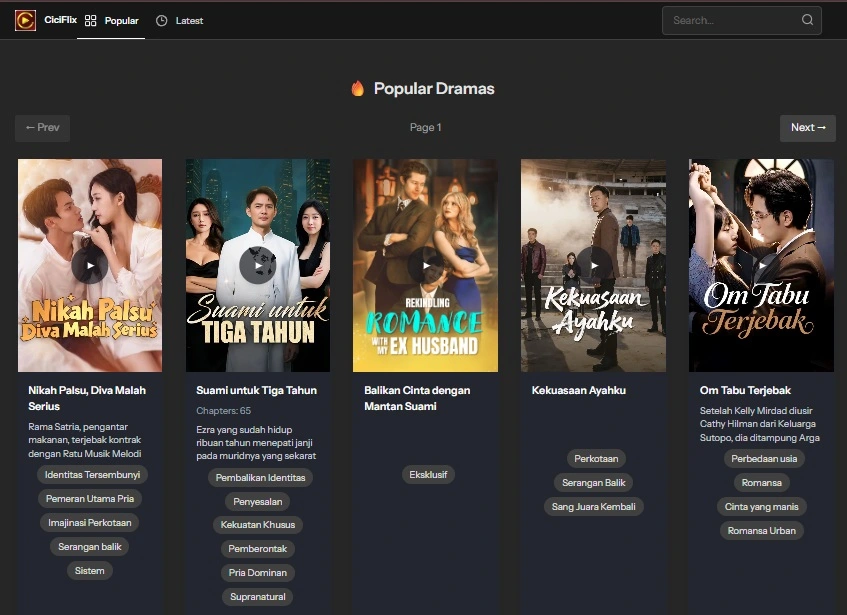Click the flame icon in Popular Dramas heading
Image resolution: width=847 pixels, height=615 pixels.
pyautogui.click(x=357, y=88)
